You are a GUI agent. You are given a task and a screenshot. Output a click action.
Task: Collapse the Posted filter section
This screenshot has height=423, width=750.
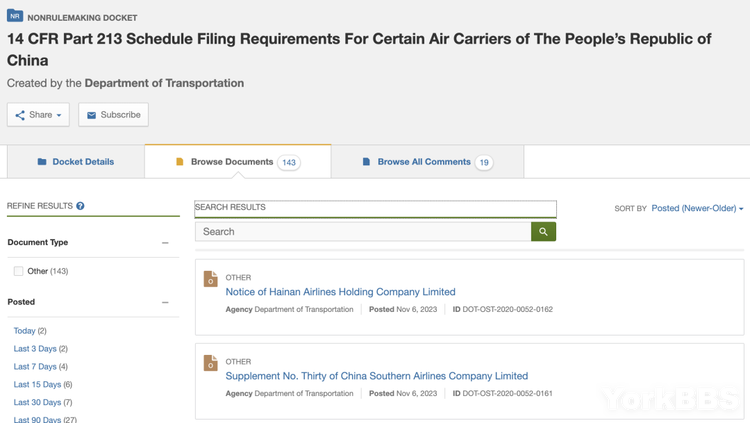coord(165,302)
